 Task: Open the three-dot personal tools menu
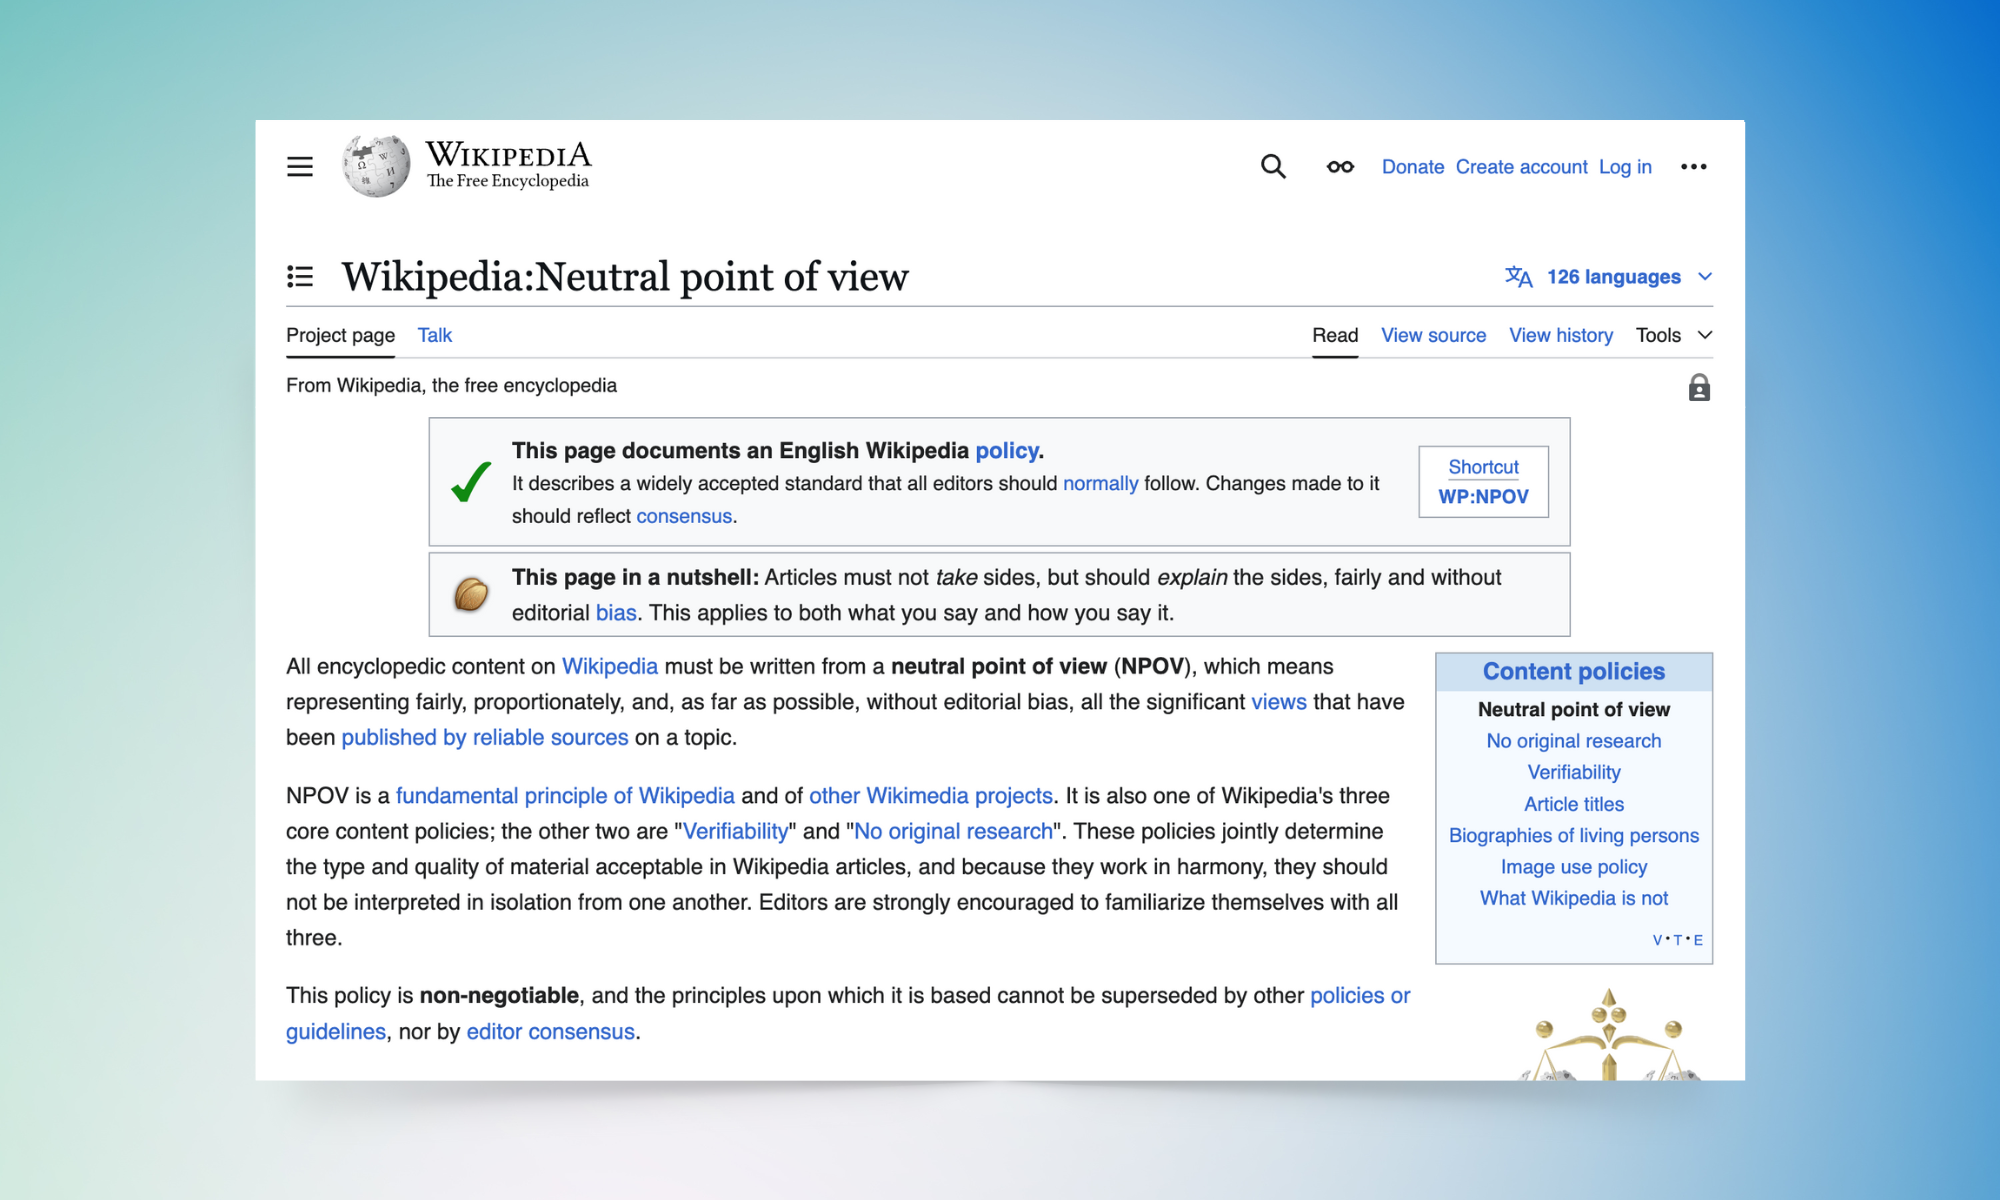[1693, 167]
